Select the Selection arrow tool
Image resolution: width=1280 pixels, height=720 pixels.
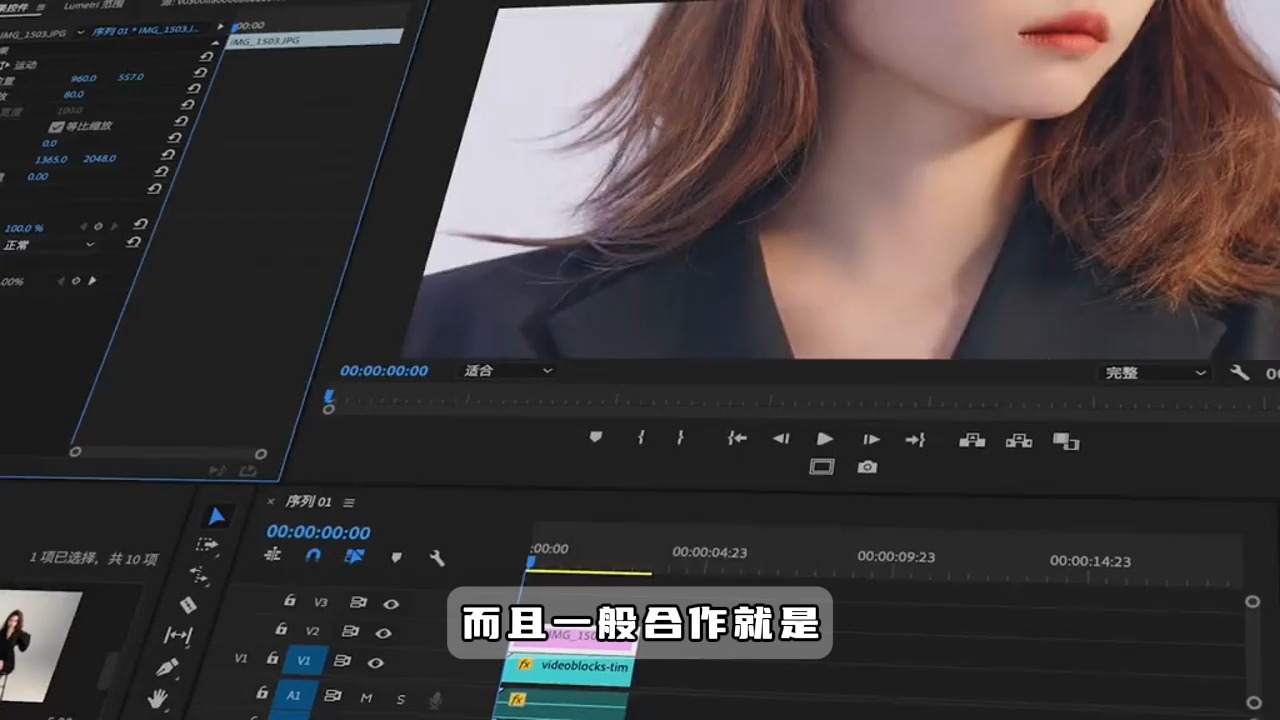216,516
